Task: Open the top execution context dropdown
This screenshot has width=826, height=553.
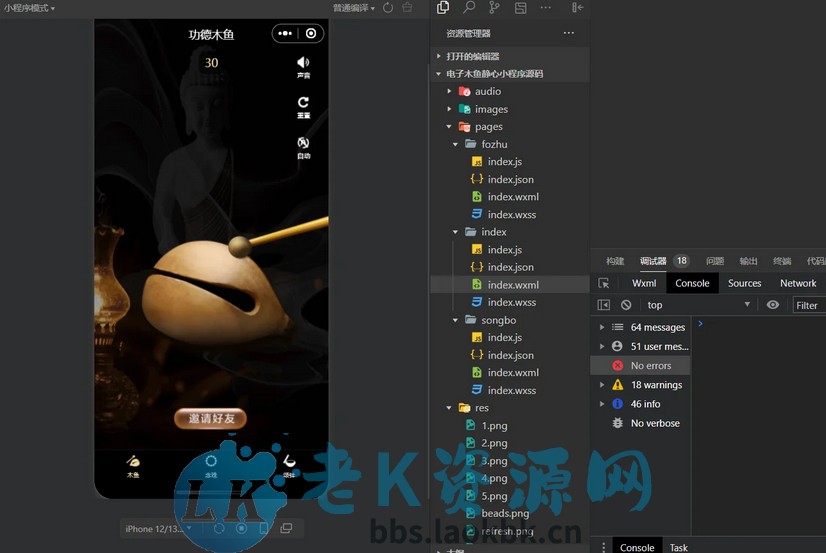Action: 699,305
